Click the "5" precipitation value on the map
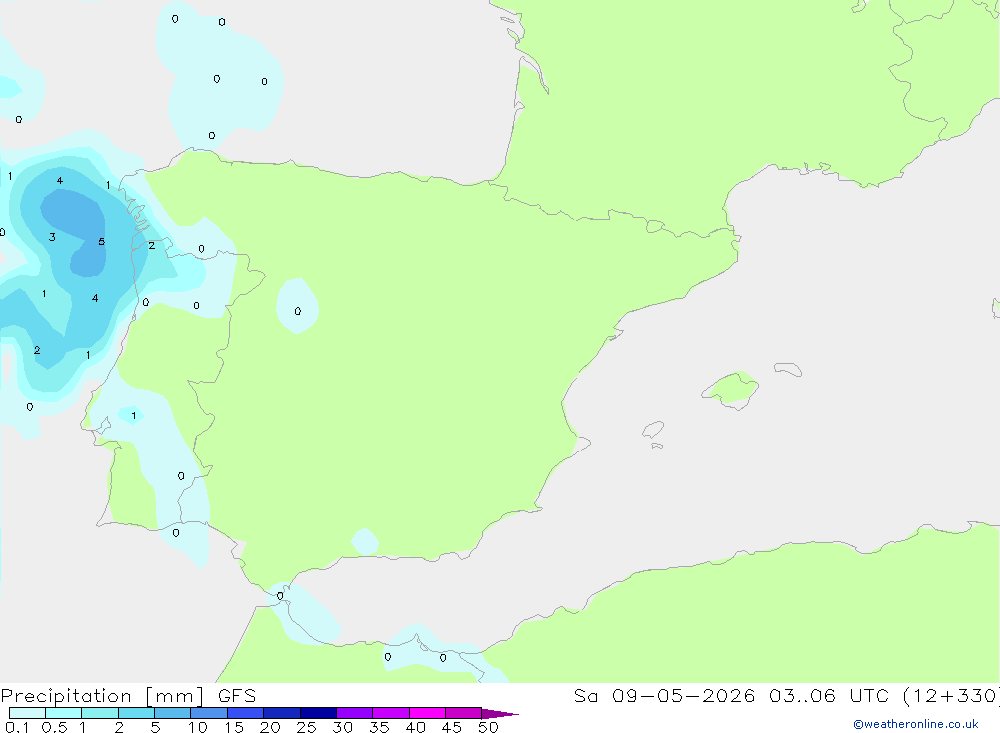The width and height of the screenshot is (1000, 733). (x=101, y=242)
